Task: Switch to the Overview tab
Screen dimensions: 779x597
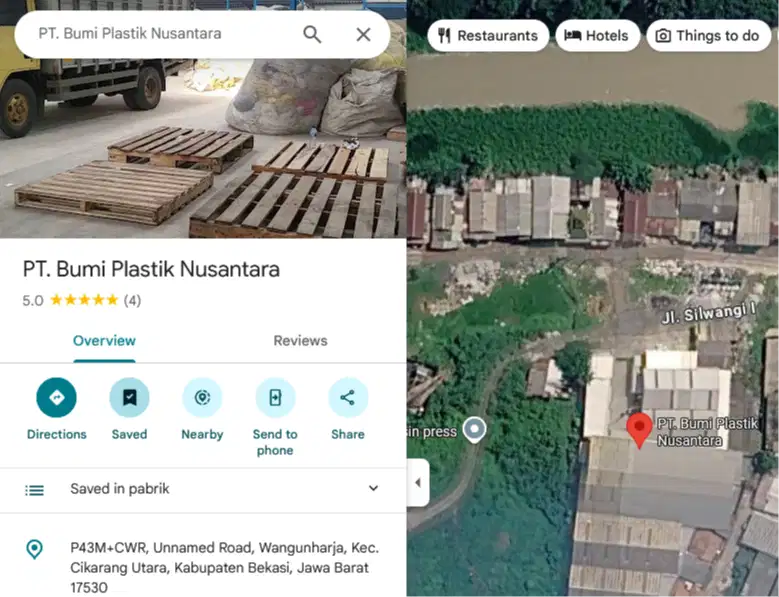Action: (x=104, y=341)
